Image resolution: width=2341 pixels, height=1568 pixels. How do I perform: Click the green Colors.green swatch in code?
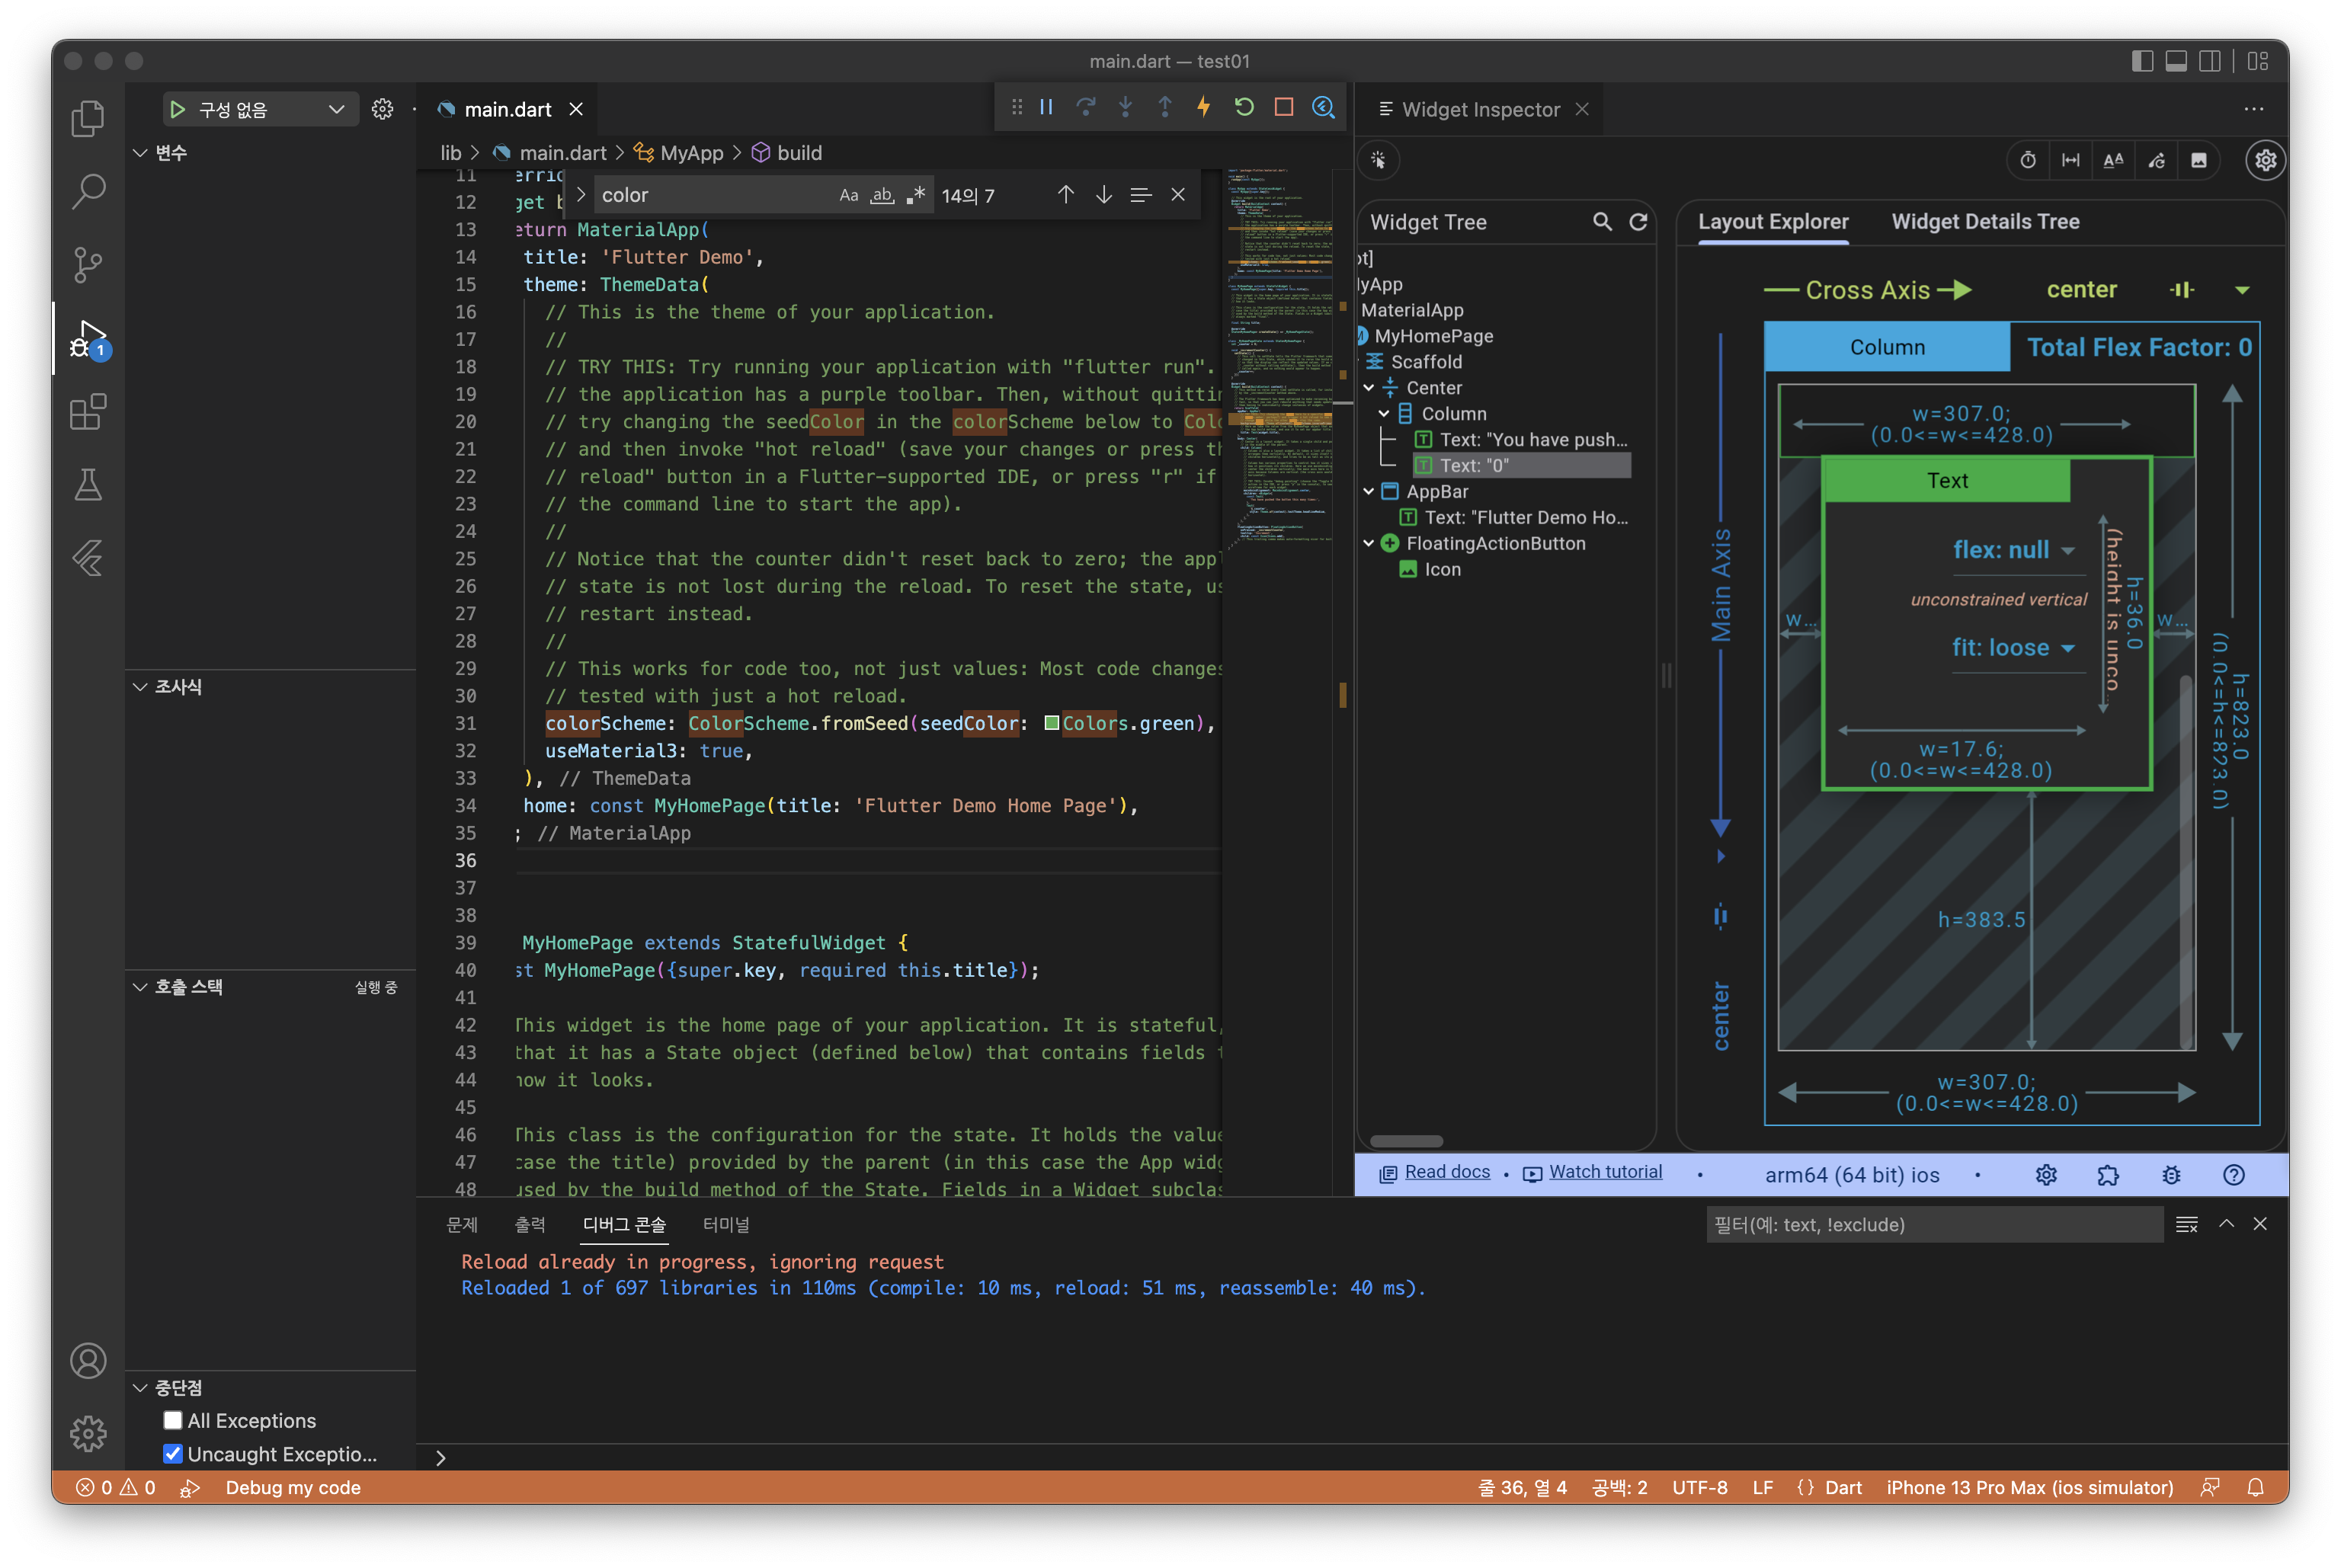(x=1051, y=723)
